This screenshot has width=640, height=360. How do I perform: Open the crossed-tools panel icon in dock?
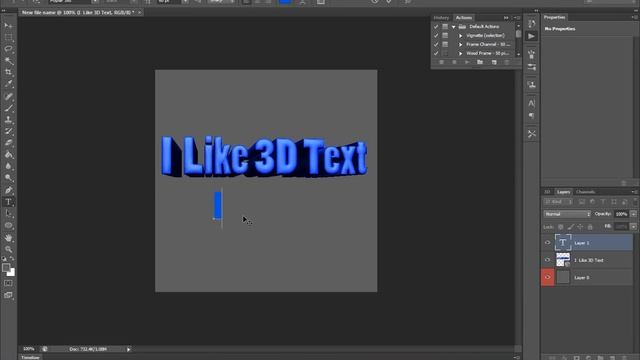coord(531,134)
